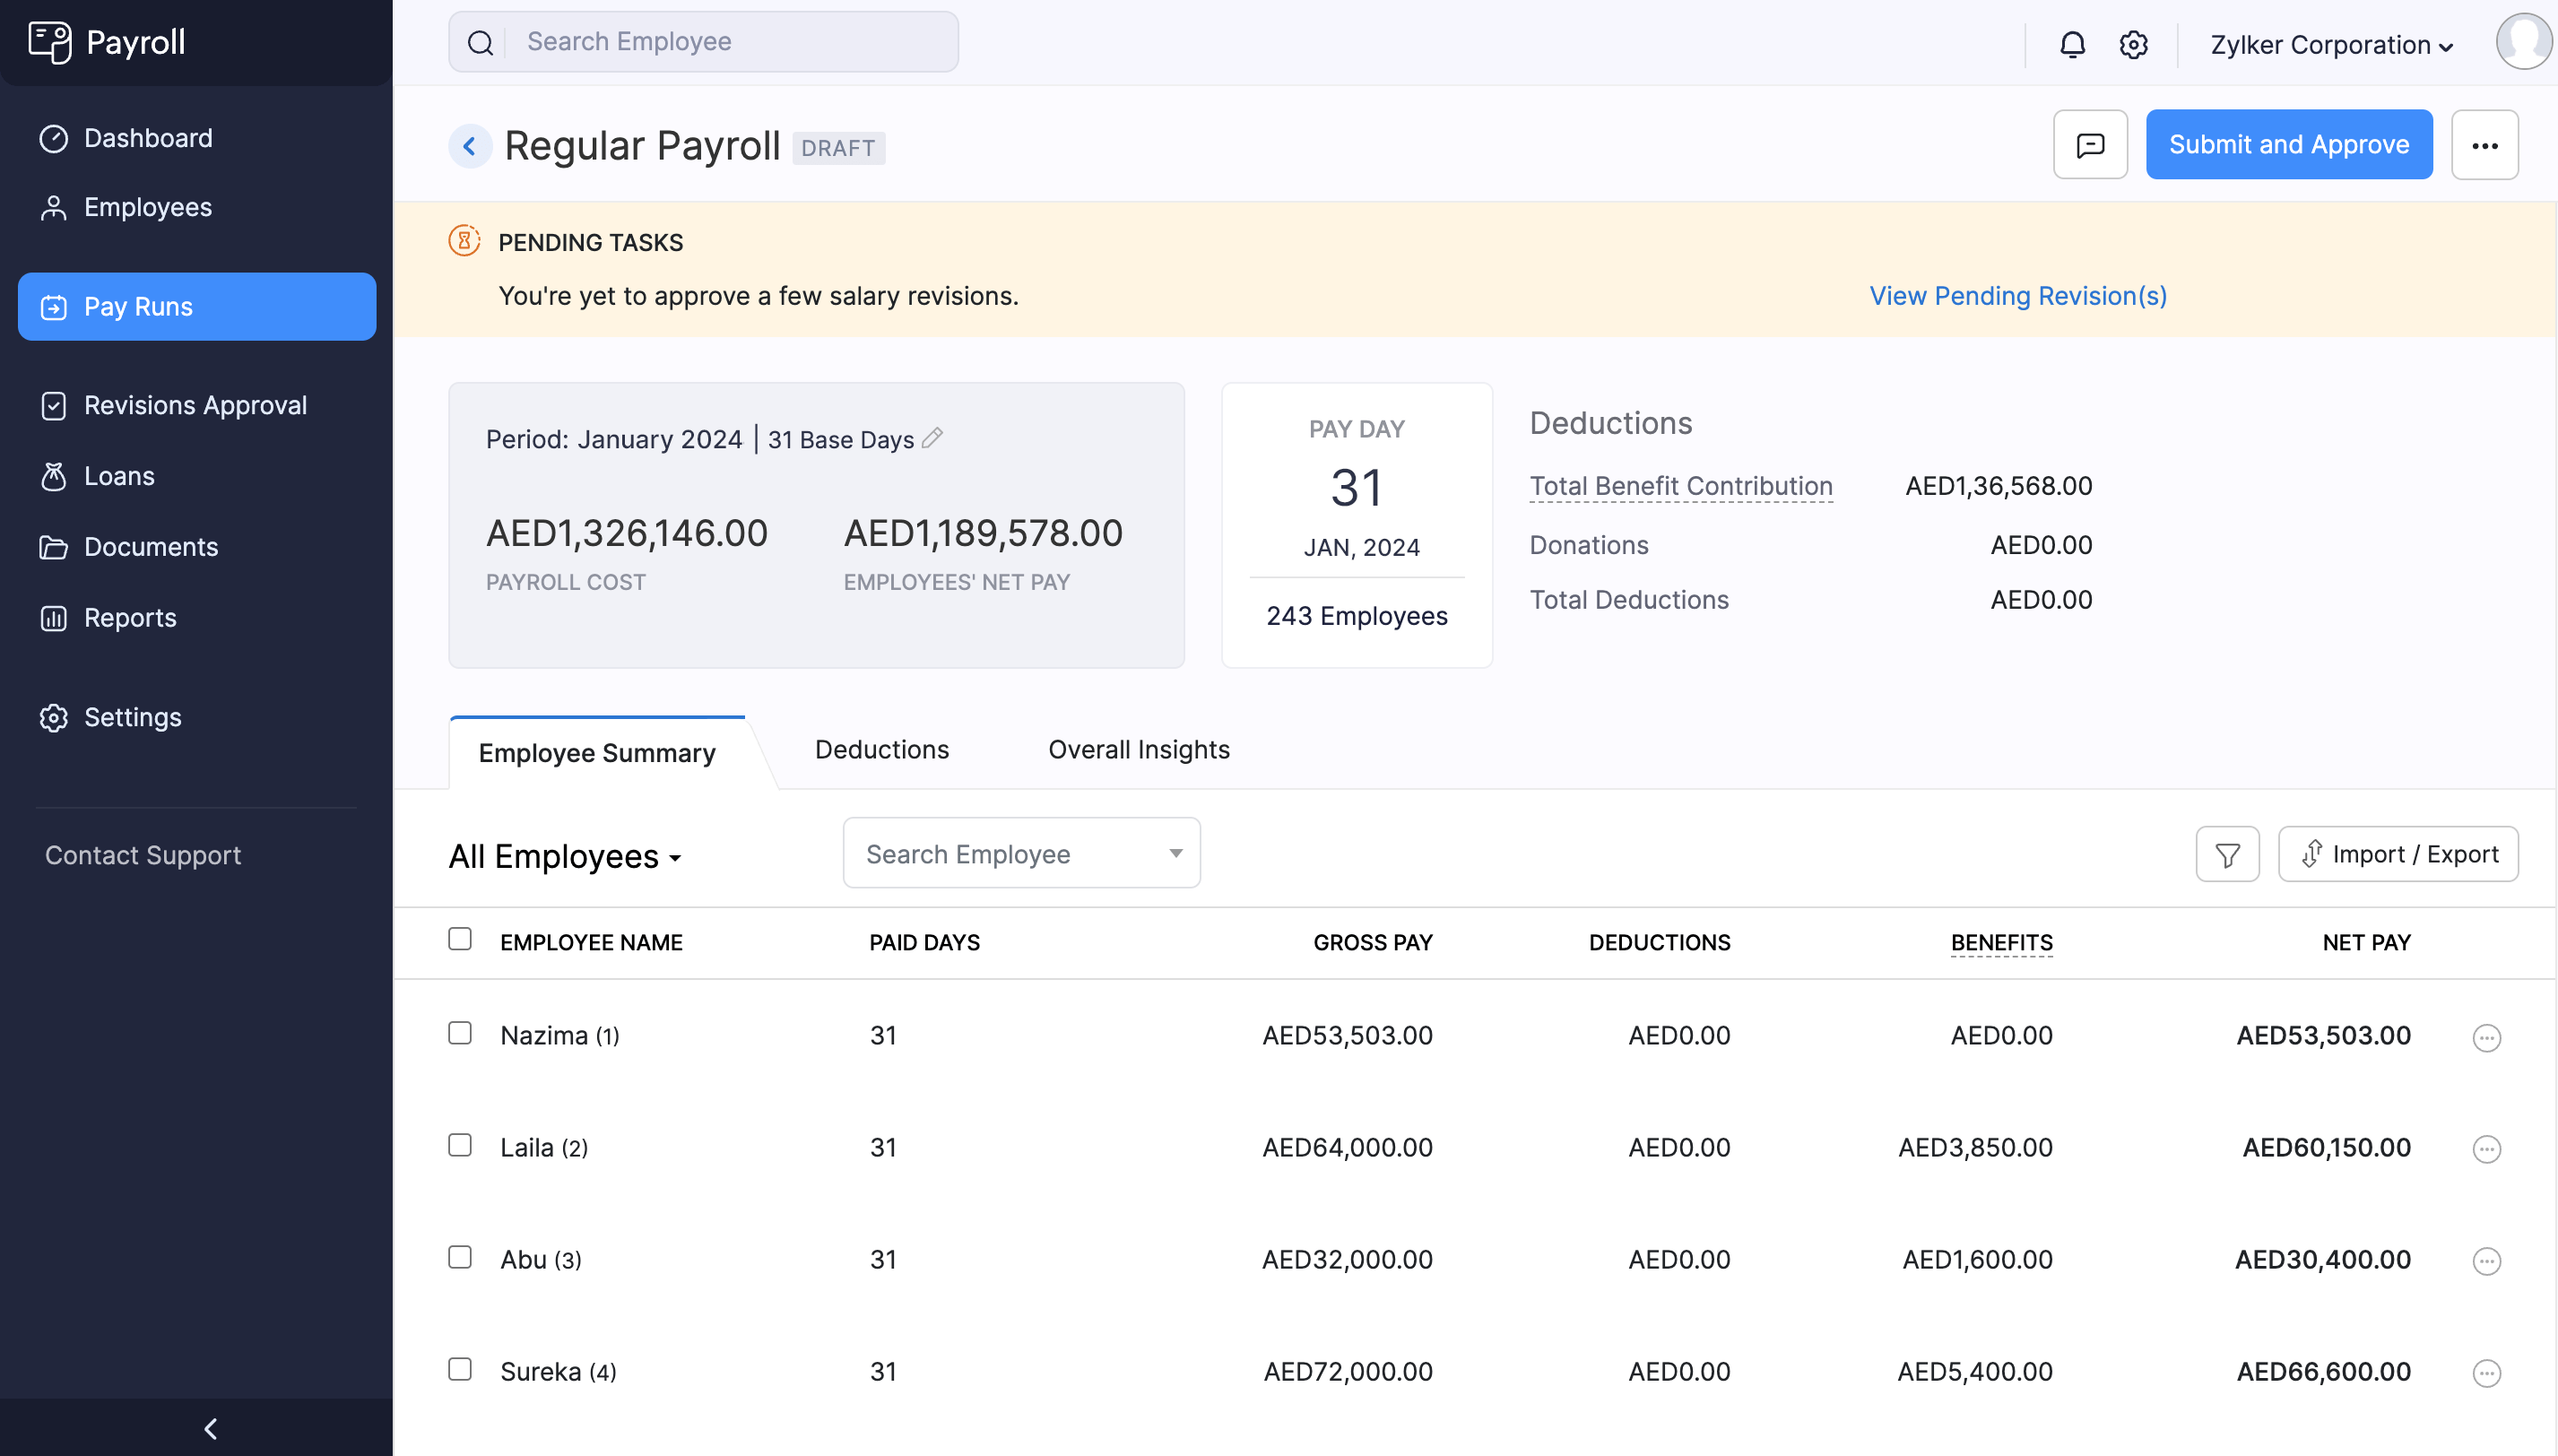Check the row for Laila

(x=459, y=1145)
